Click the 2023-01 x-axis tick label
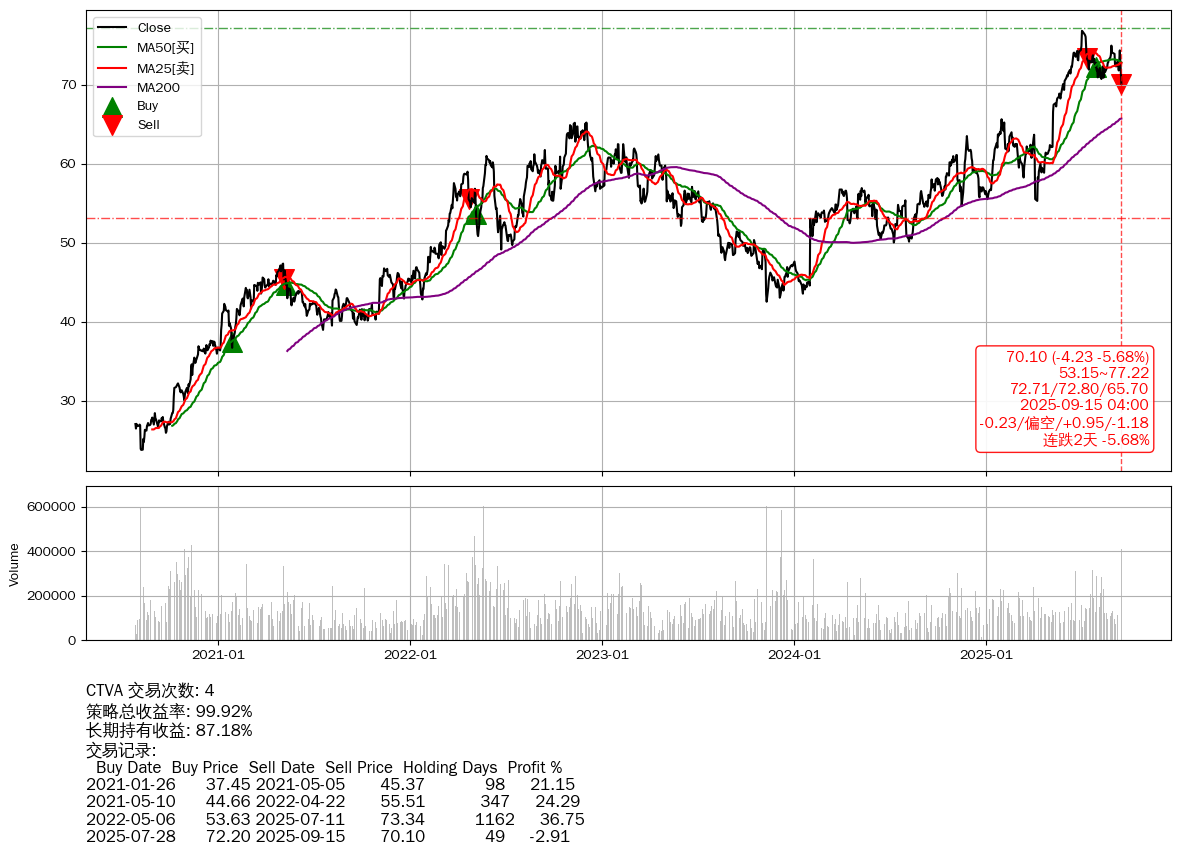1180x855 pixels. [x=602, y=655]
